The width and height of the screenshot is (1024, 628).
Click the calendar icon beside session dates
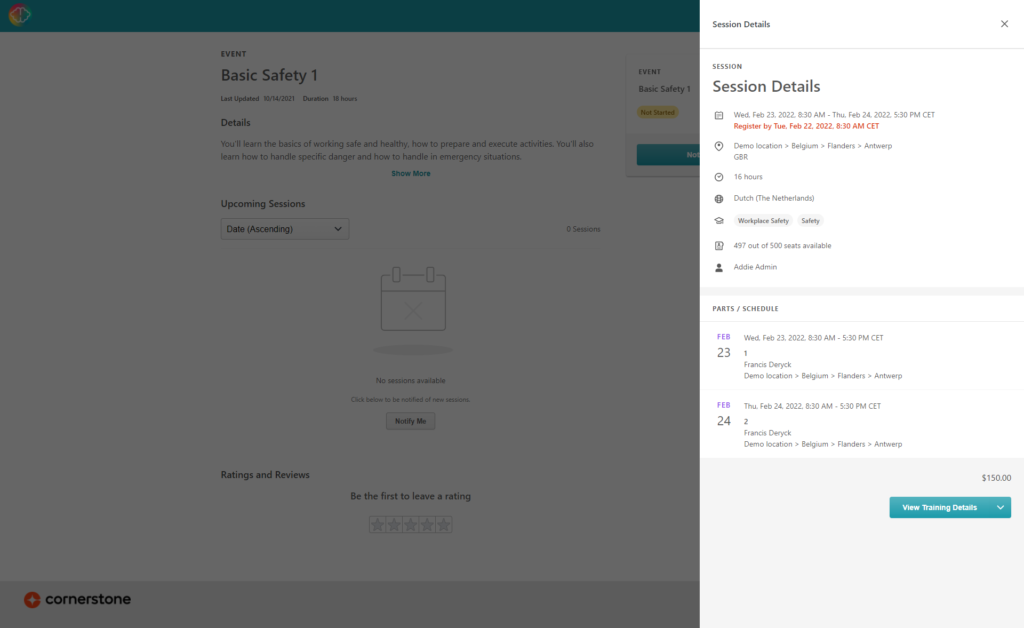click(x=719, y=116)
